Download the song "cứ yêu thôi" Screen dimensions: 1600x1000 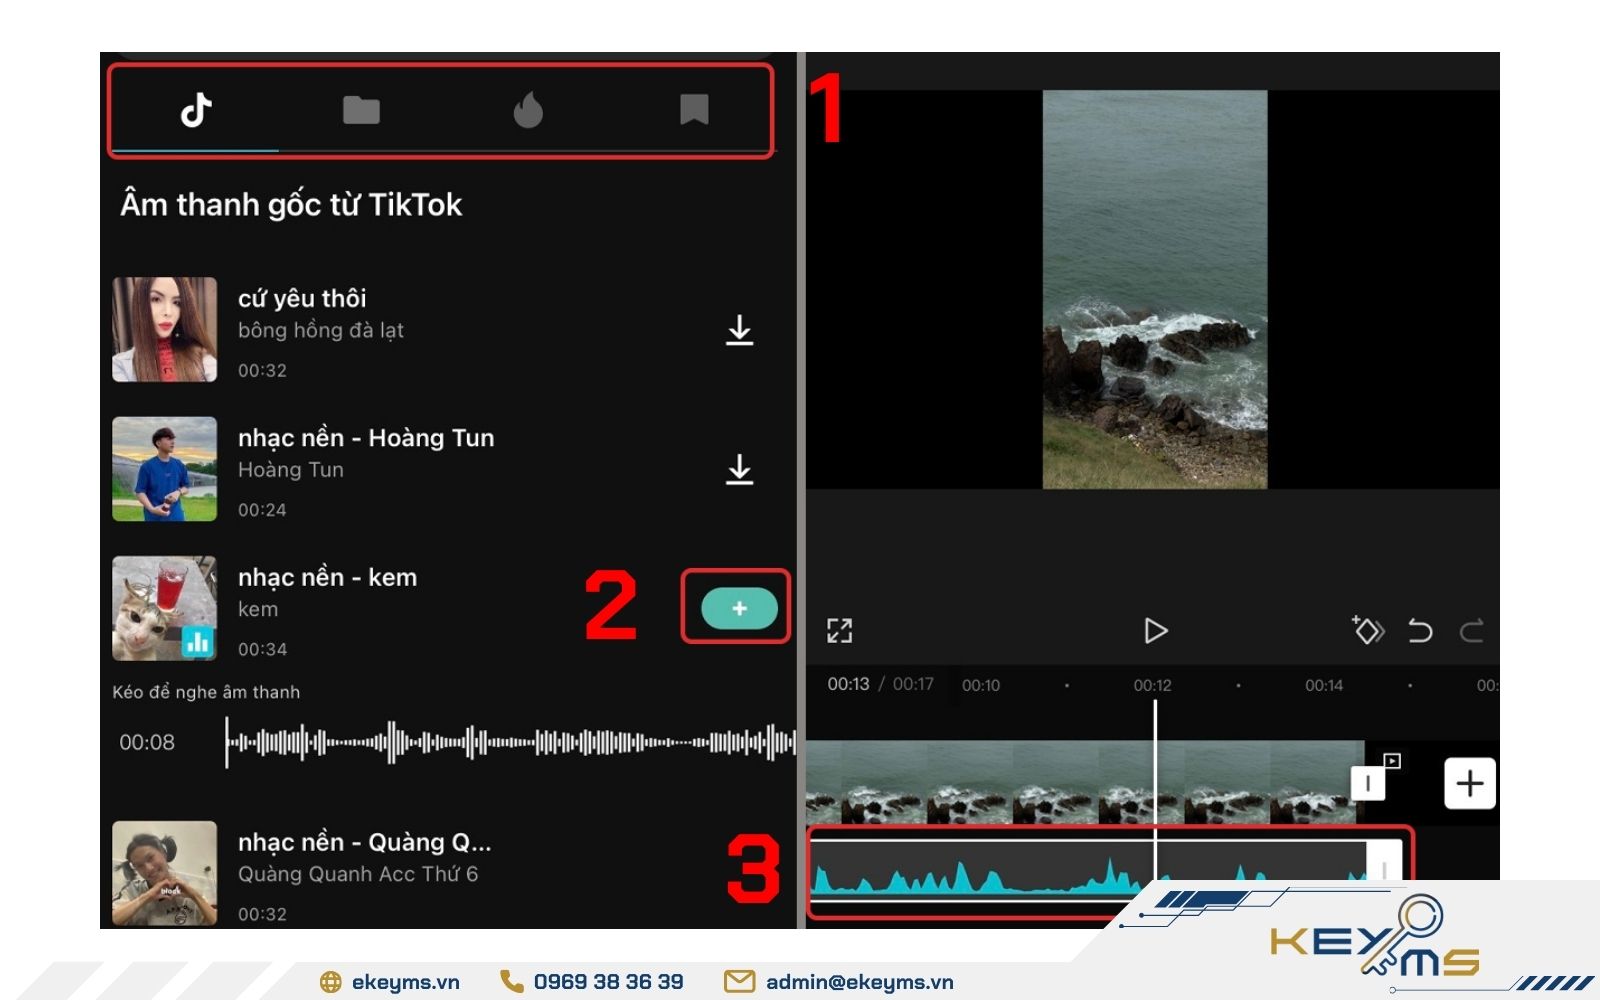(x=739, y=330)
